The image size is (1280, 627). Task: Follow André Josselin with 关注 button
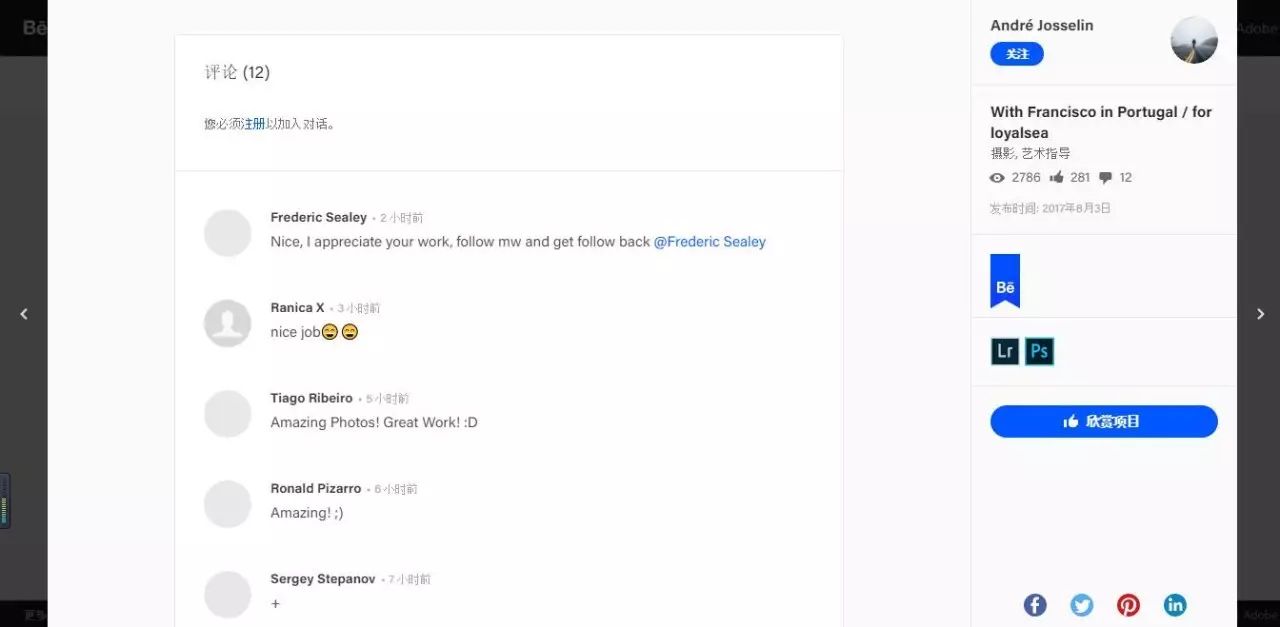tap(1017, 54)
